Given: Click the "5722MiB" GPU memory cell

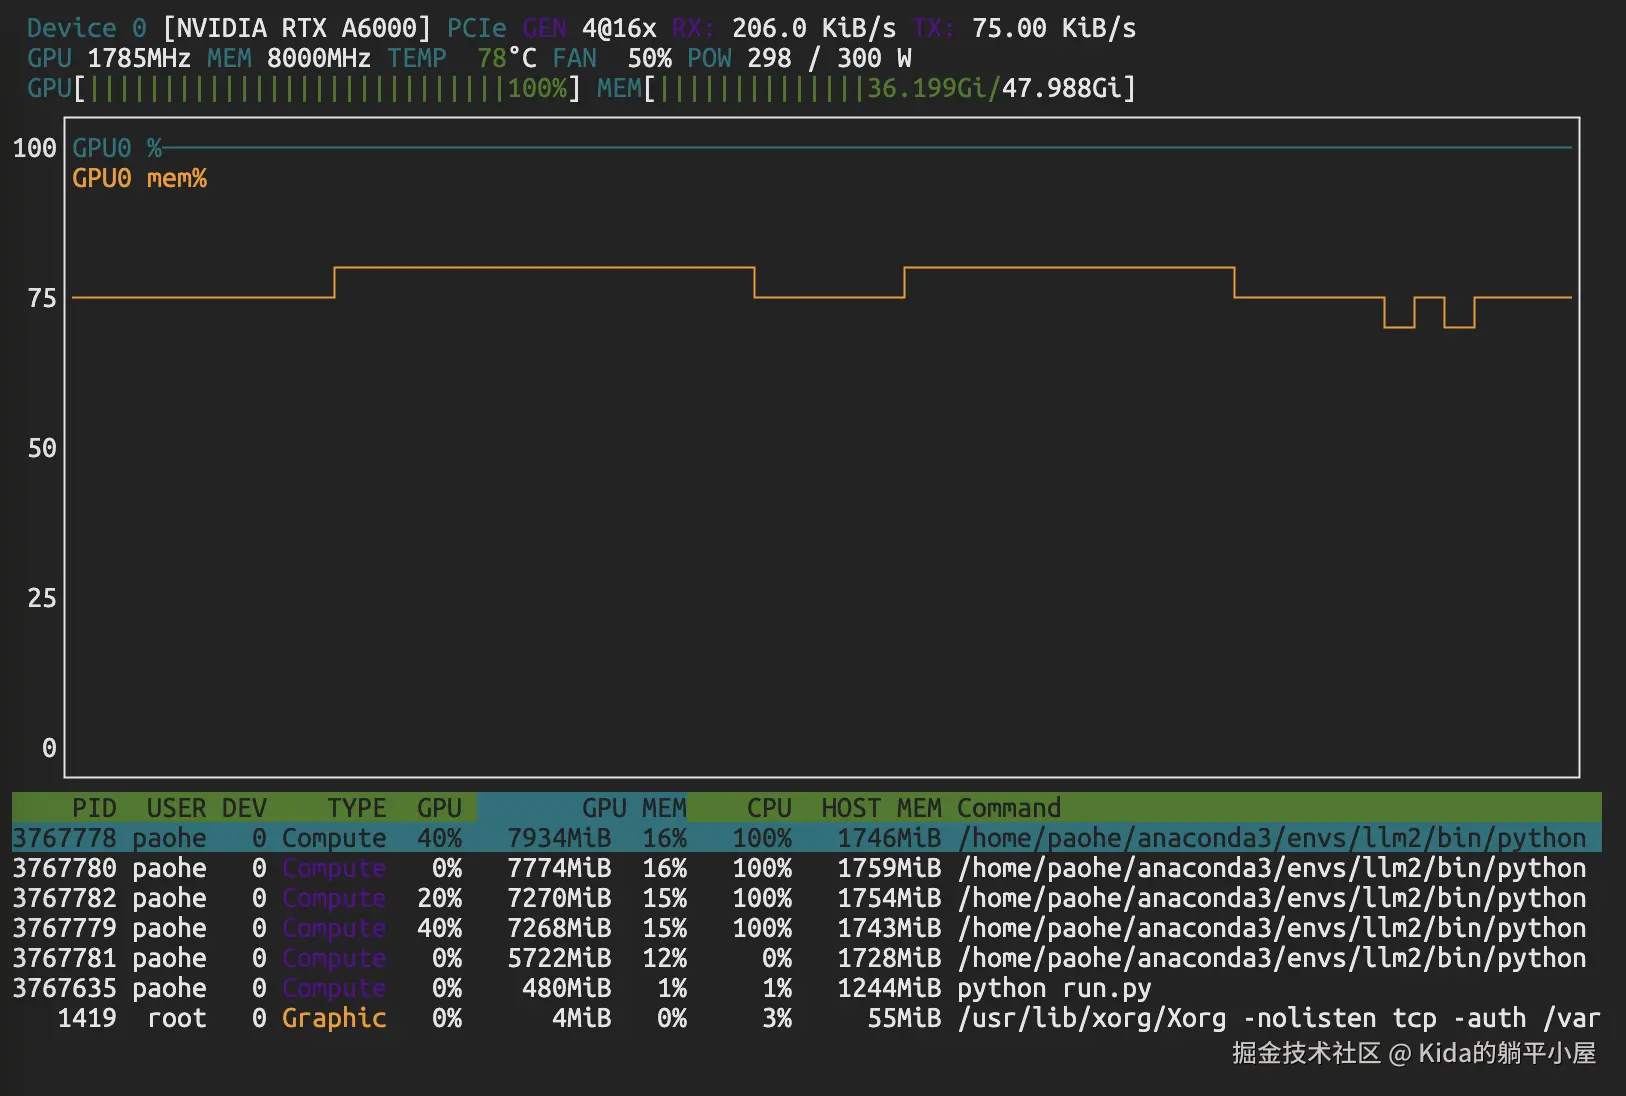Looking at the screenshot, I should click(x=559, y=958).
